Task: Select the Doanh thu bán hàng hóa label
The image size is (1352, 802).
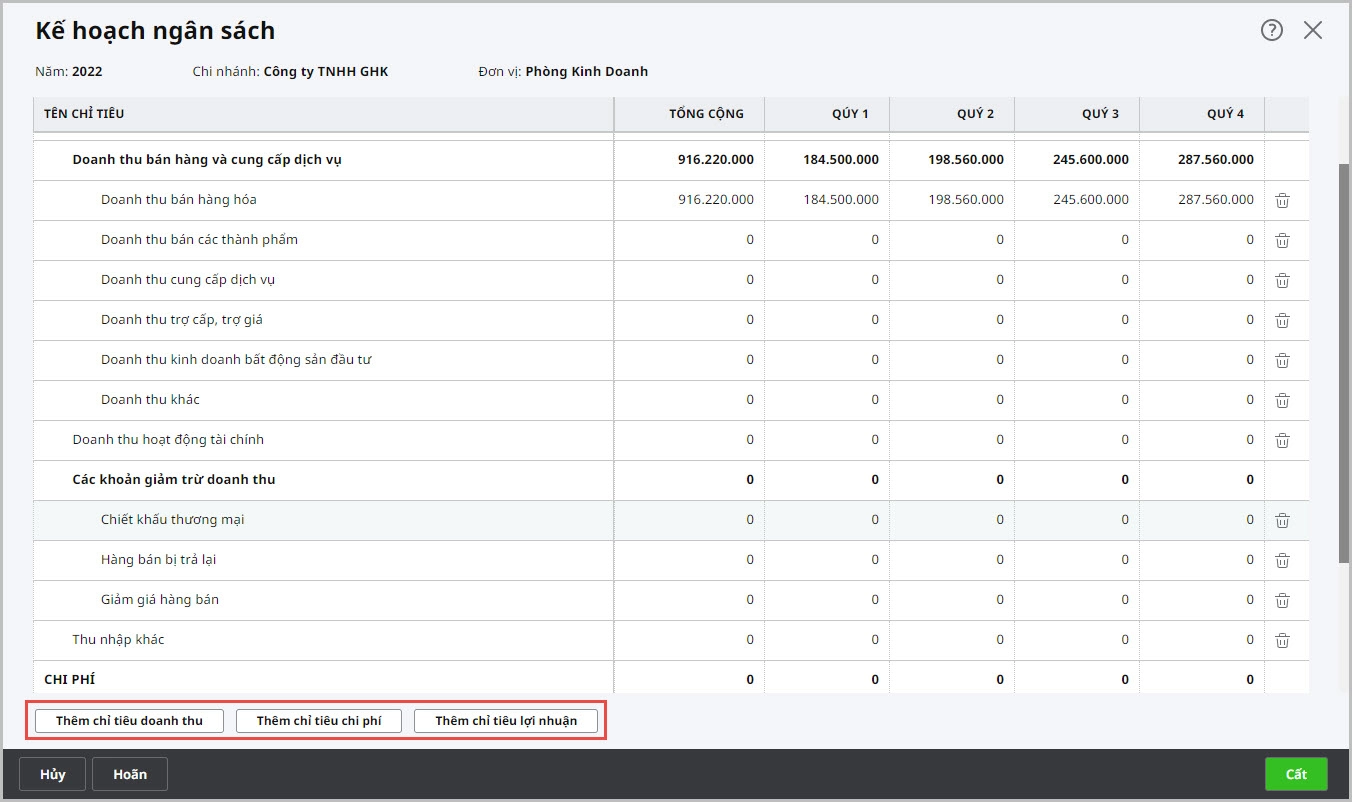Action: pyautogui.click(x=179, y=200)
